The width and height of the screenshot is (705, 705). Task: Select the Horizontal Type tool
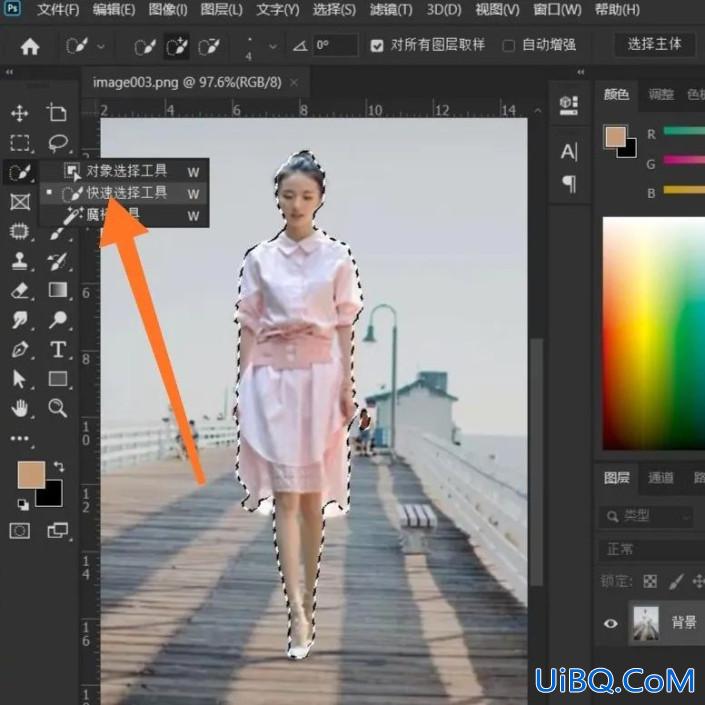pyautogui.click(x=58, y=349)
